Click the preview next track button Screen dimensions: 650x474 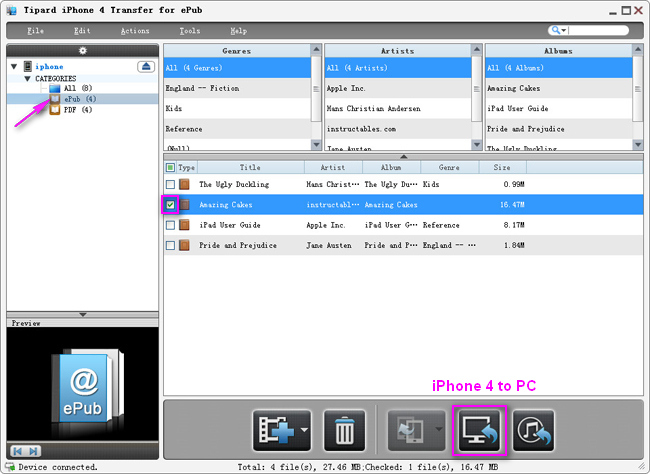pyautogui.click(x=34, y=451)
